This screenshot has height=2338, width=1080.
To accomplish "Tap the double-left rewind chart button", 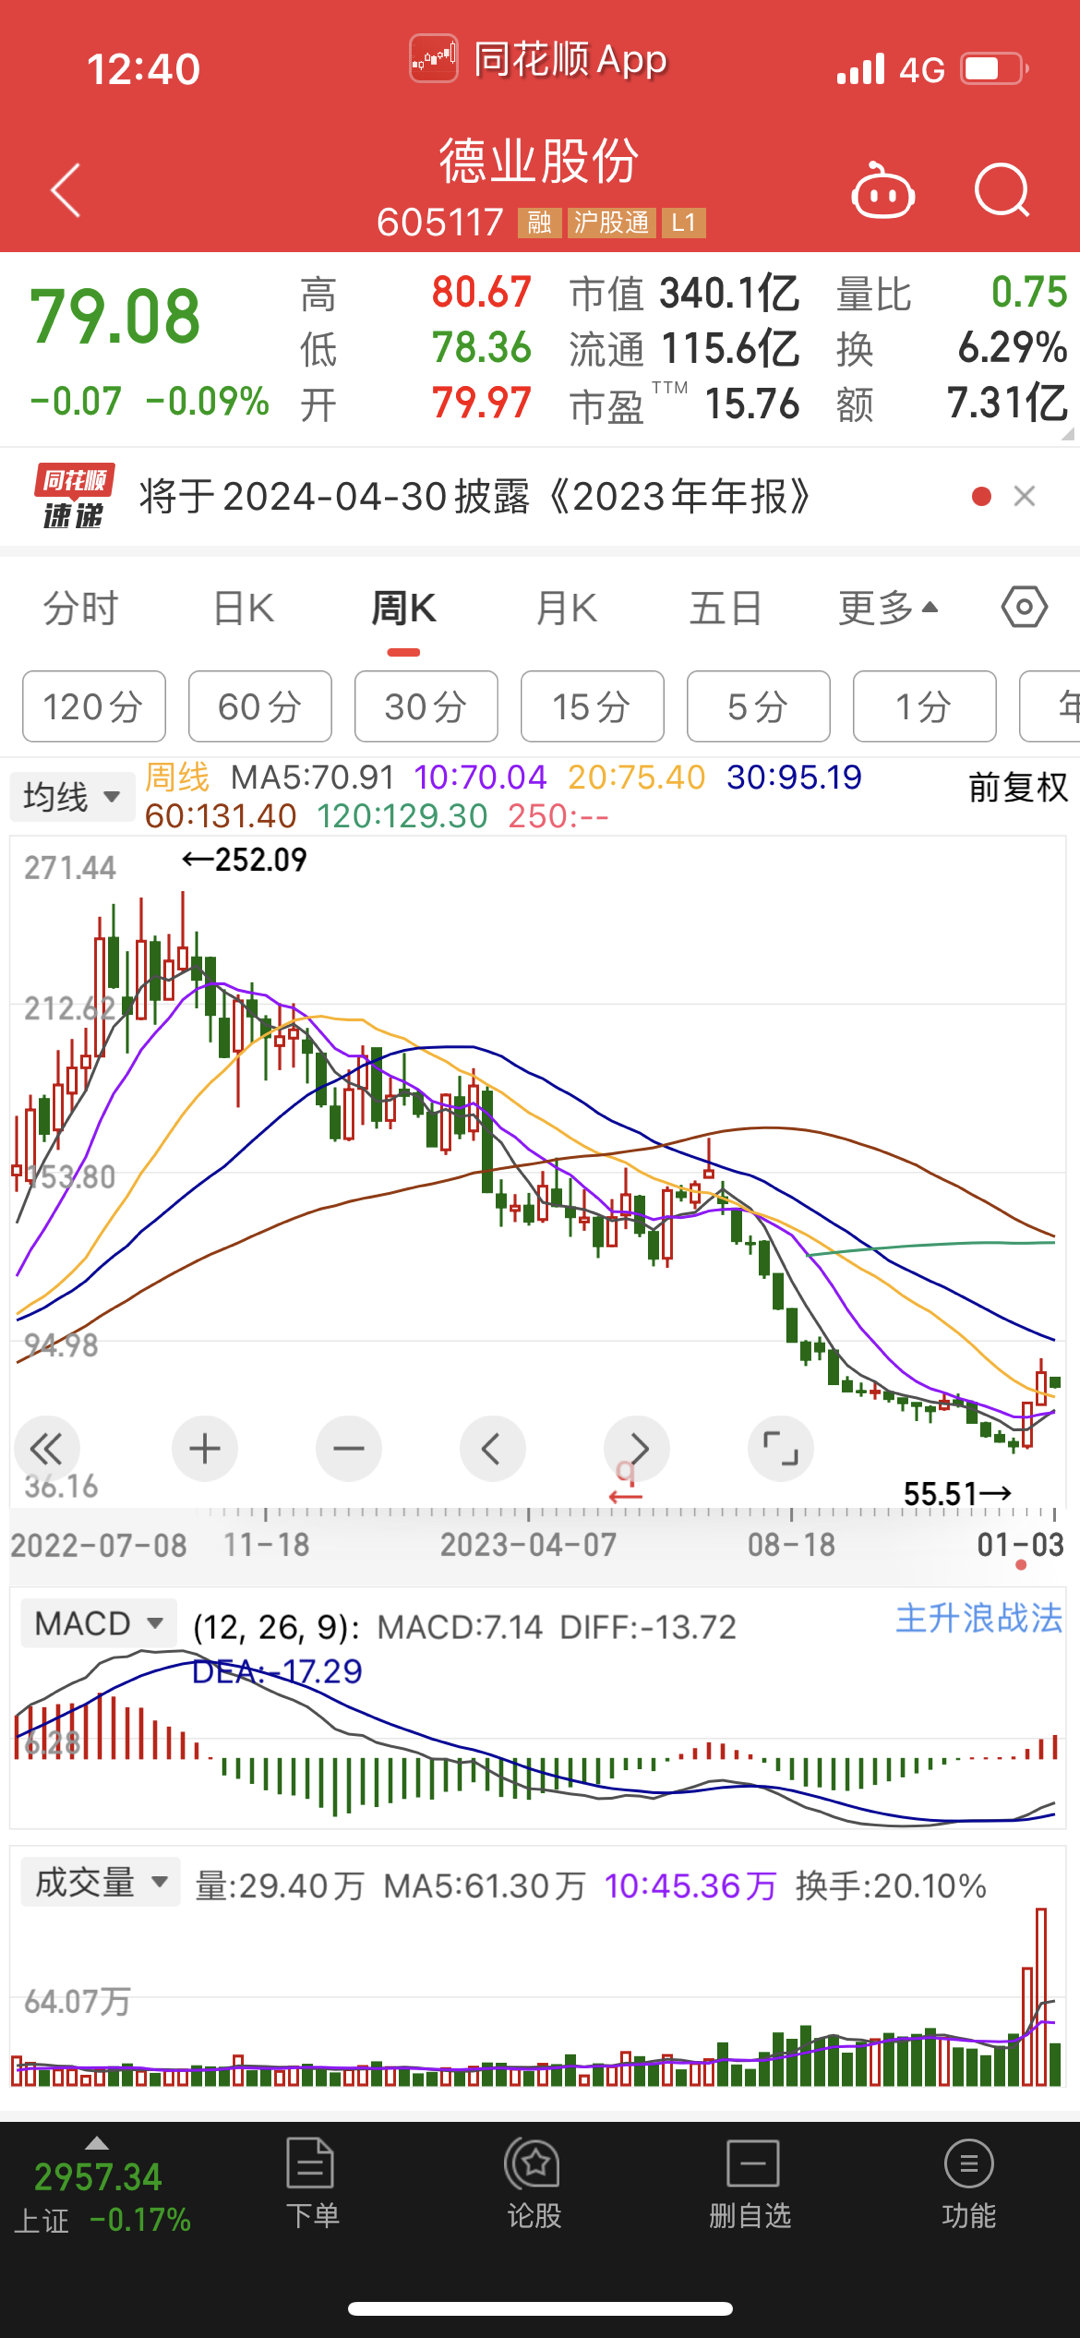I will coord(46,1448).
